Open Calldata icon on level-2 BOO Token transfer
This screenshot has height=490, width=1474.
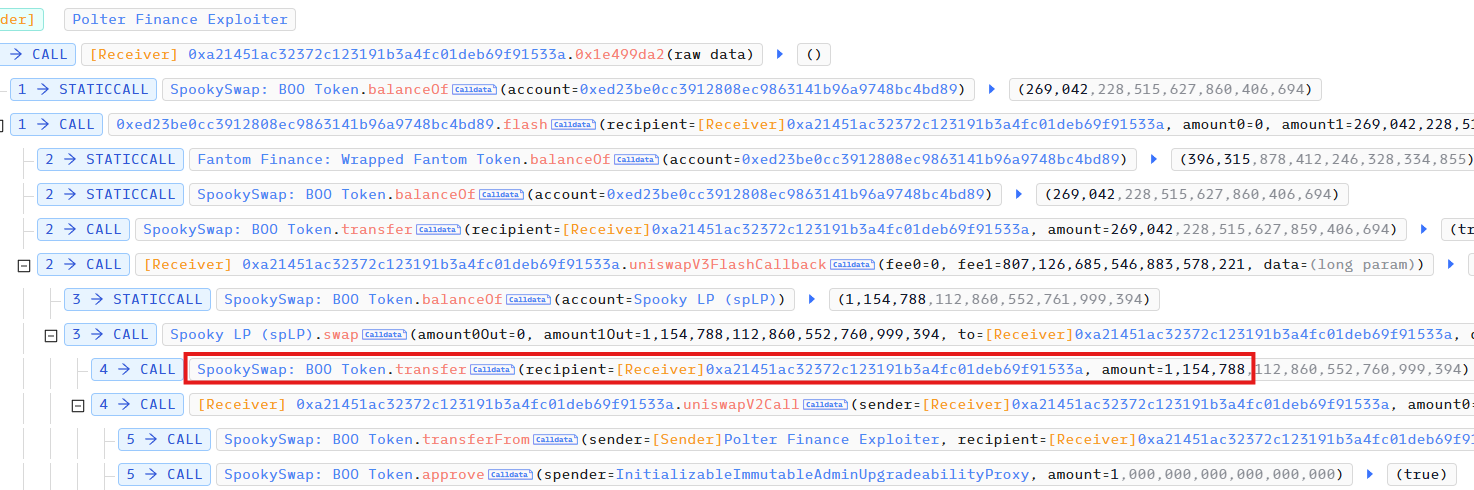pyautogui.click(x=439, y=229)
